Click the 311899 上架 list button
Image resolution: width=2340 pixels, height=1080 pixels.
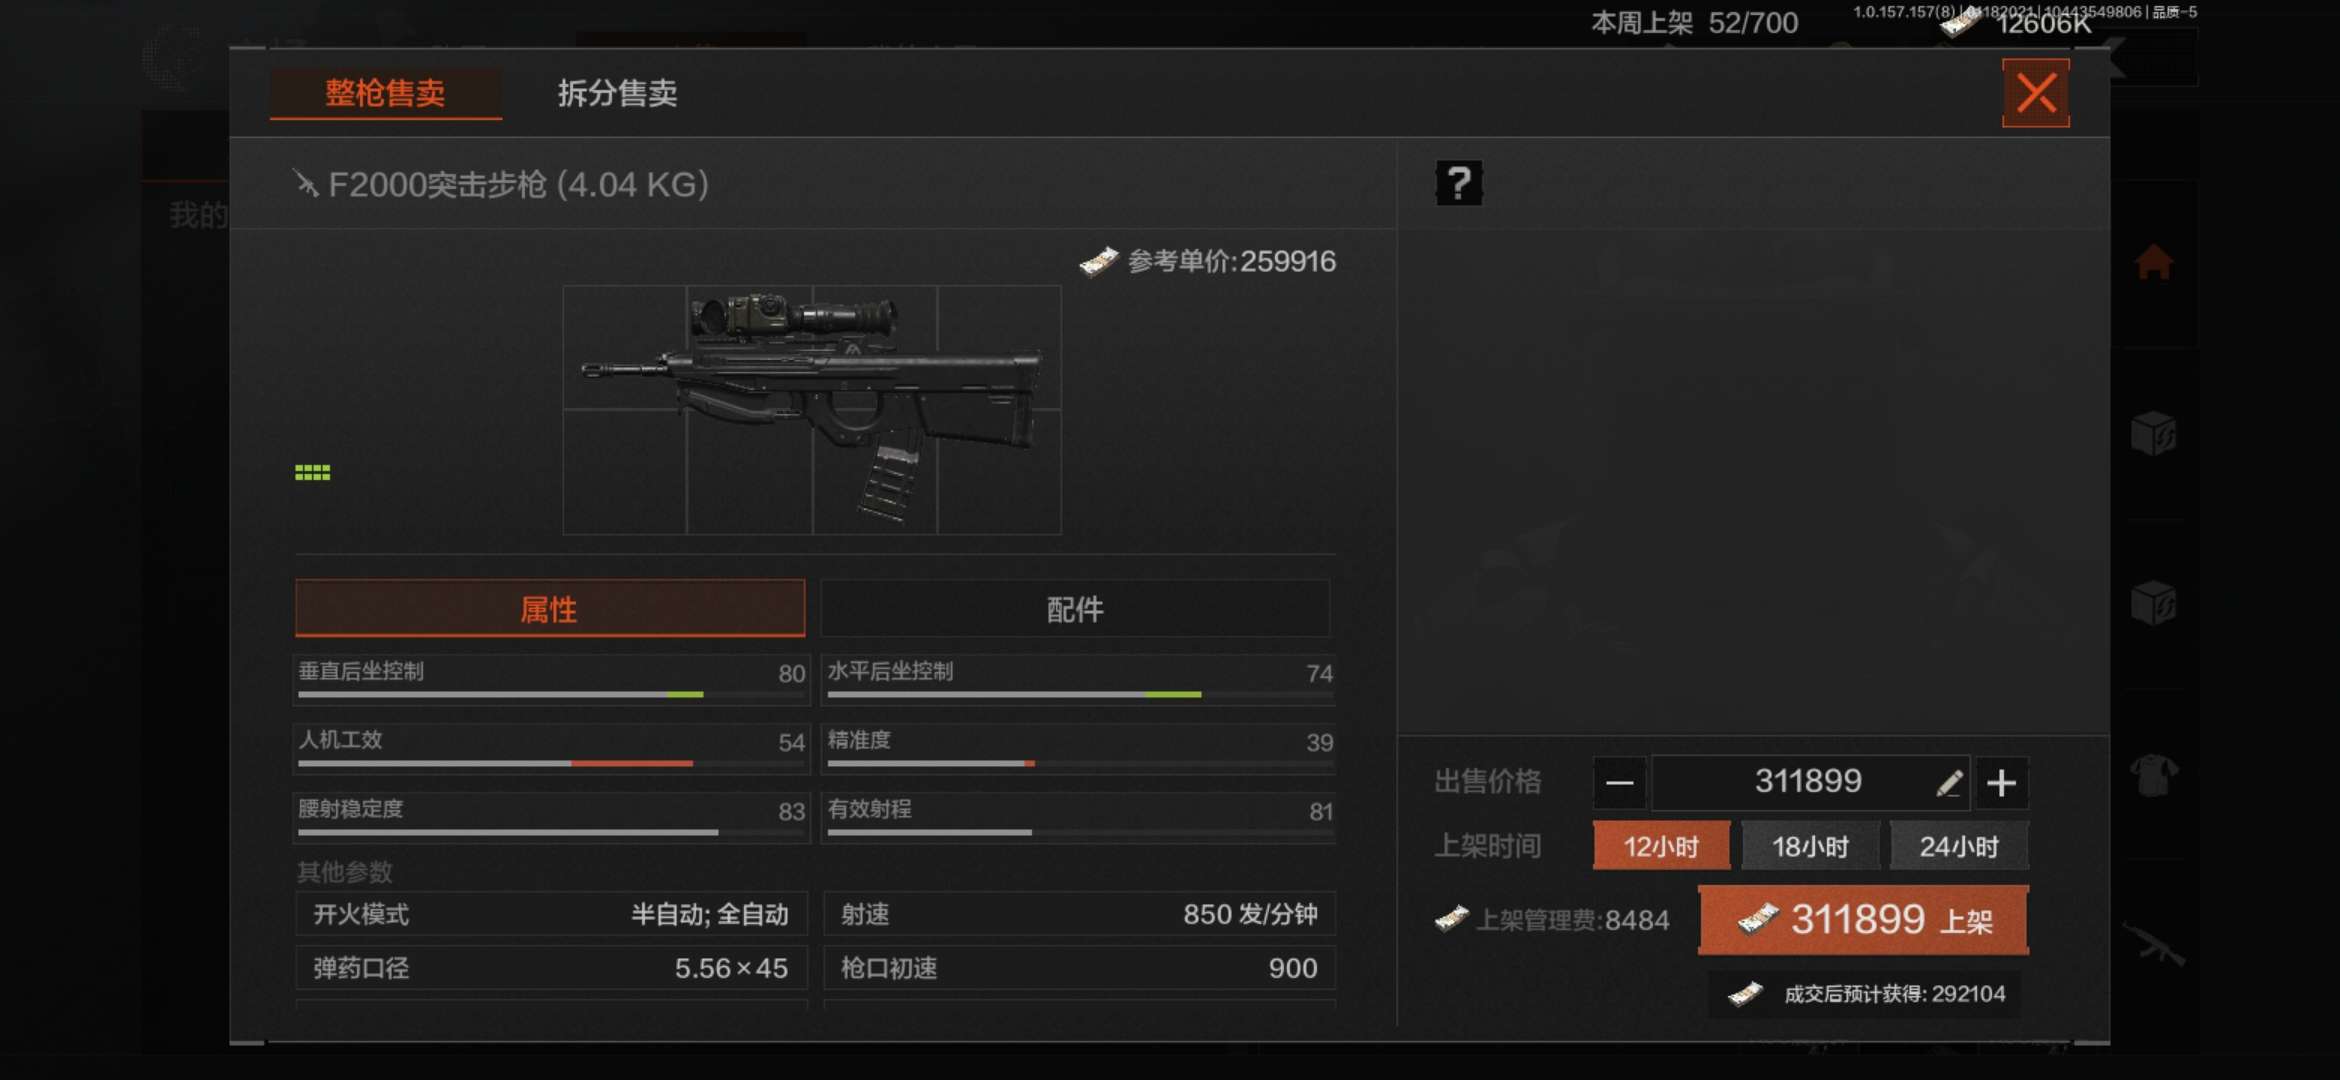click(x=1864, y=920)
